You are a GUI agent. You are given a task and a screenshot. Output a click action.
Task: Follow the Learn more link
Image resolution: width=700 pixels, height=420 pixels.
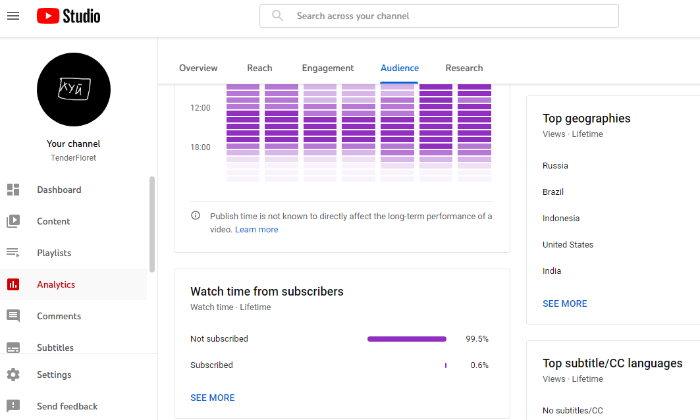click(257, 229)
